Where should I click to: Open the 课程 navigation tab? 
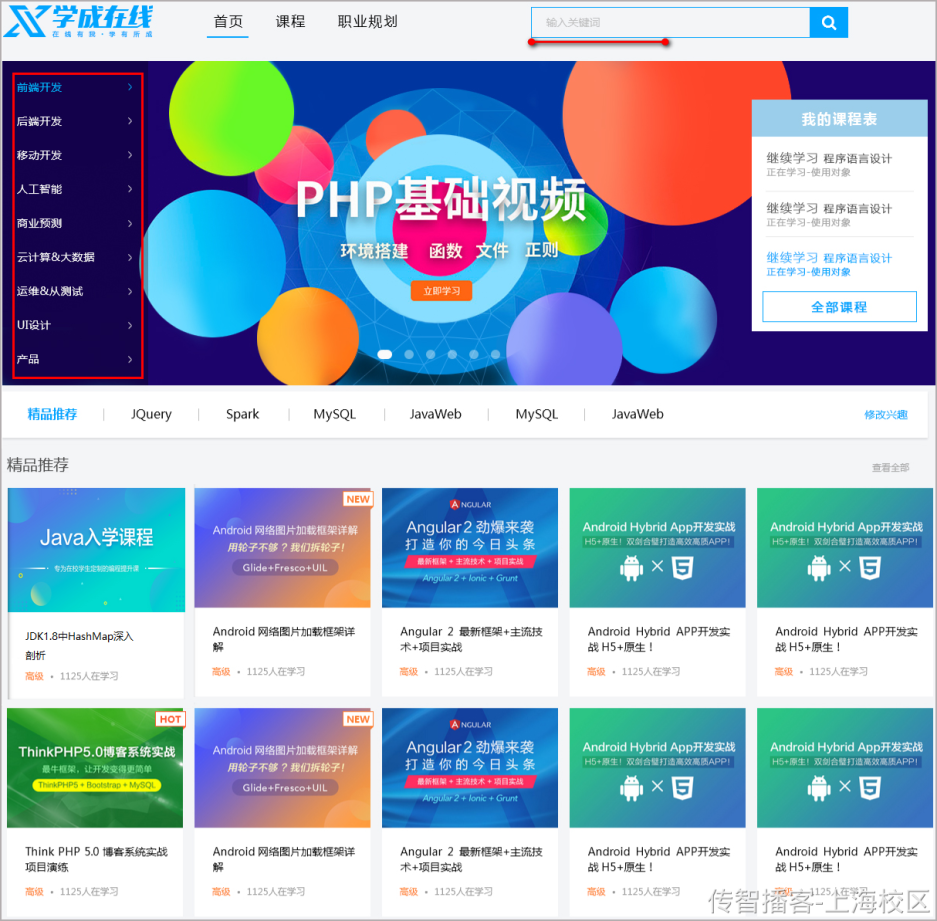point(290,22)
